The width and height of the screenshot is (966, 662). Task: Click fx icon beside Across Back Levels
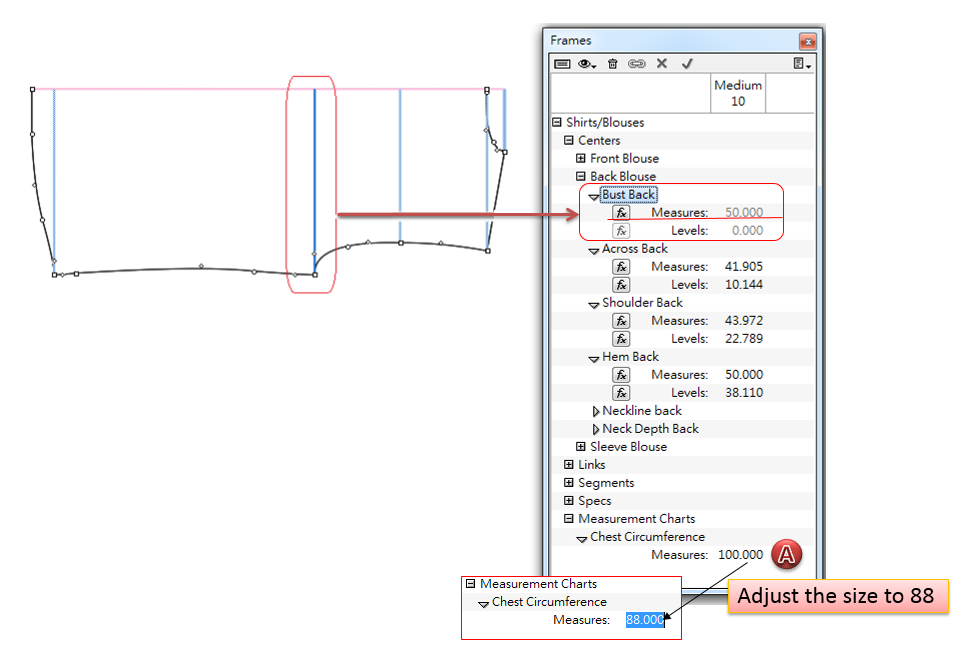coord(621,285)
